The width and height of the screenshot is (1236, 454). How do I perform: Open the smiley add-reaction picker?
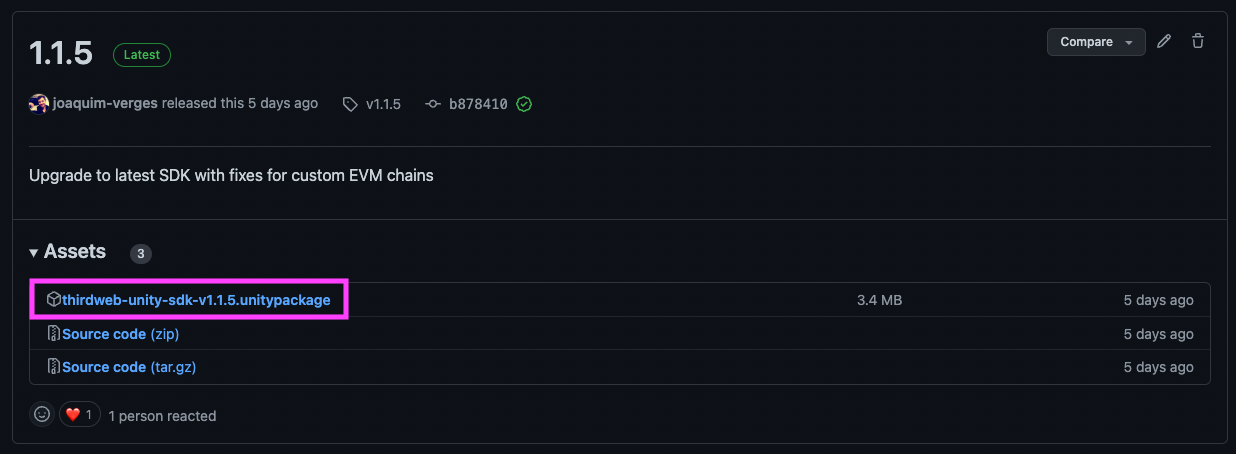tap(42, 415)
